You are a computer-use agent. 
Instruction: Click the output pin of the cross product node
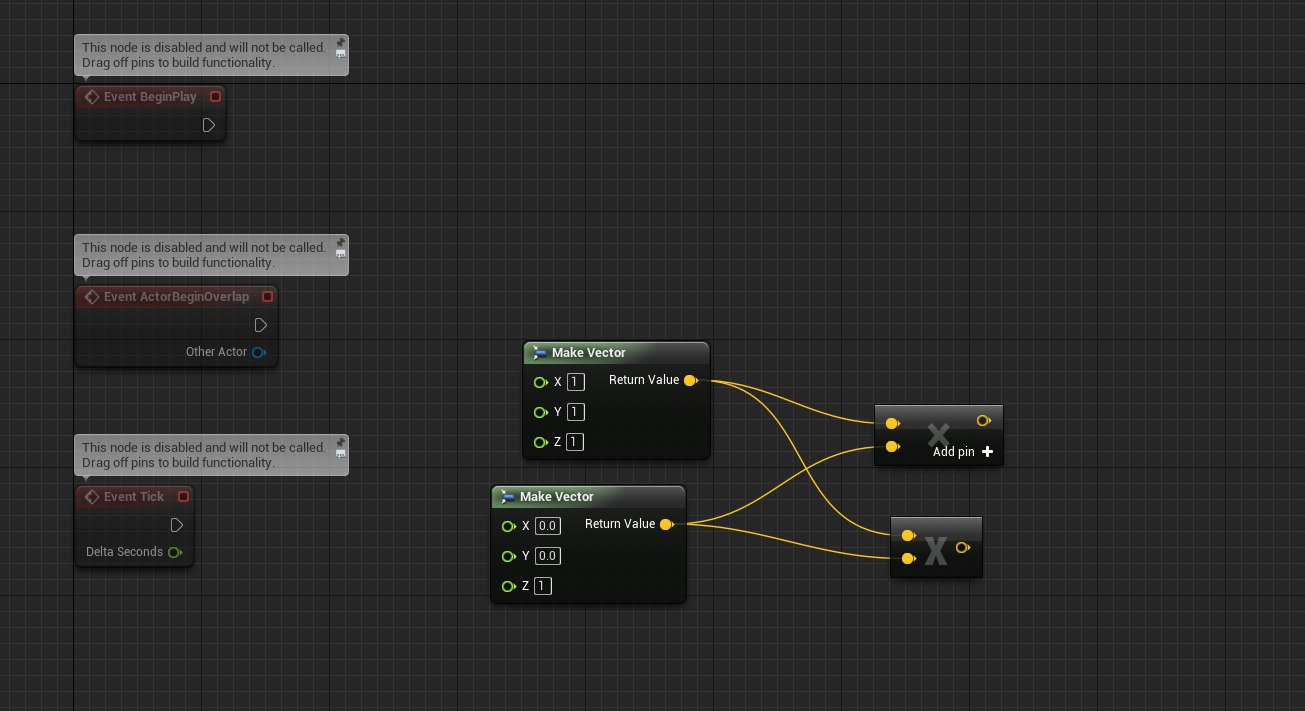click(963, 547)
